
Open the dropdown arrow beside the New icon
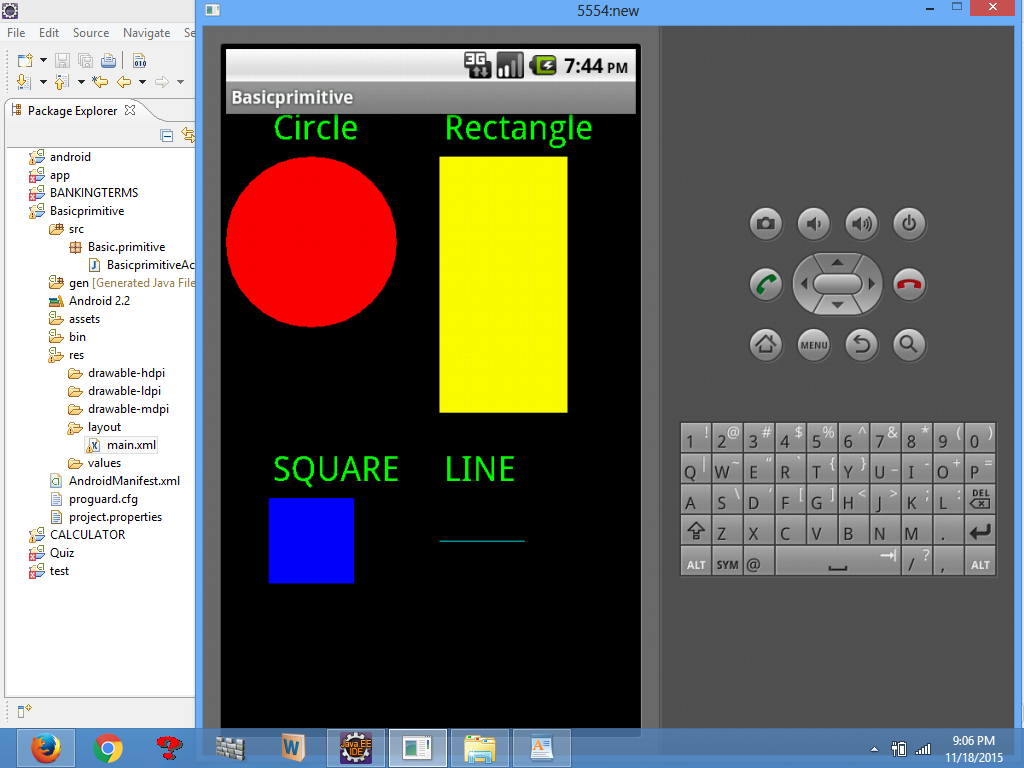[43, 60]
